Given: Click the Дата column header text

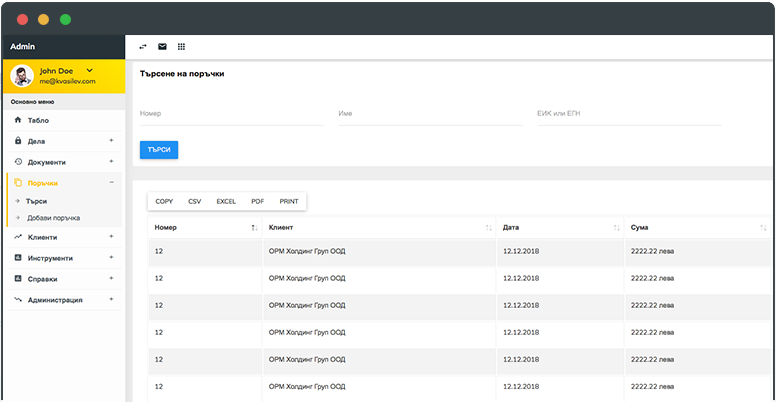Looking at the screenshot, I should (x=511, y=228).
